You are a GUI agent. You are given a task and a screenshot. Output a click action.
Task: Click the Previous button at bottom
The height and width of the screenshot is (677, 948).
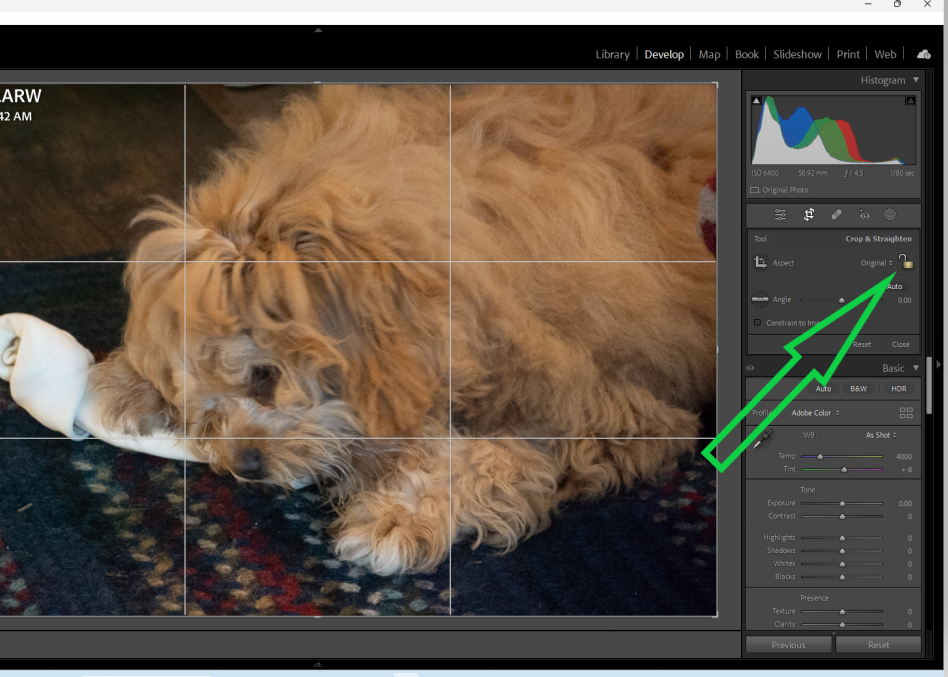point(788,644)
